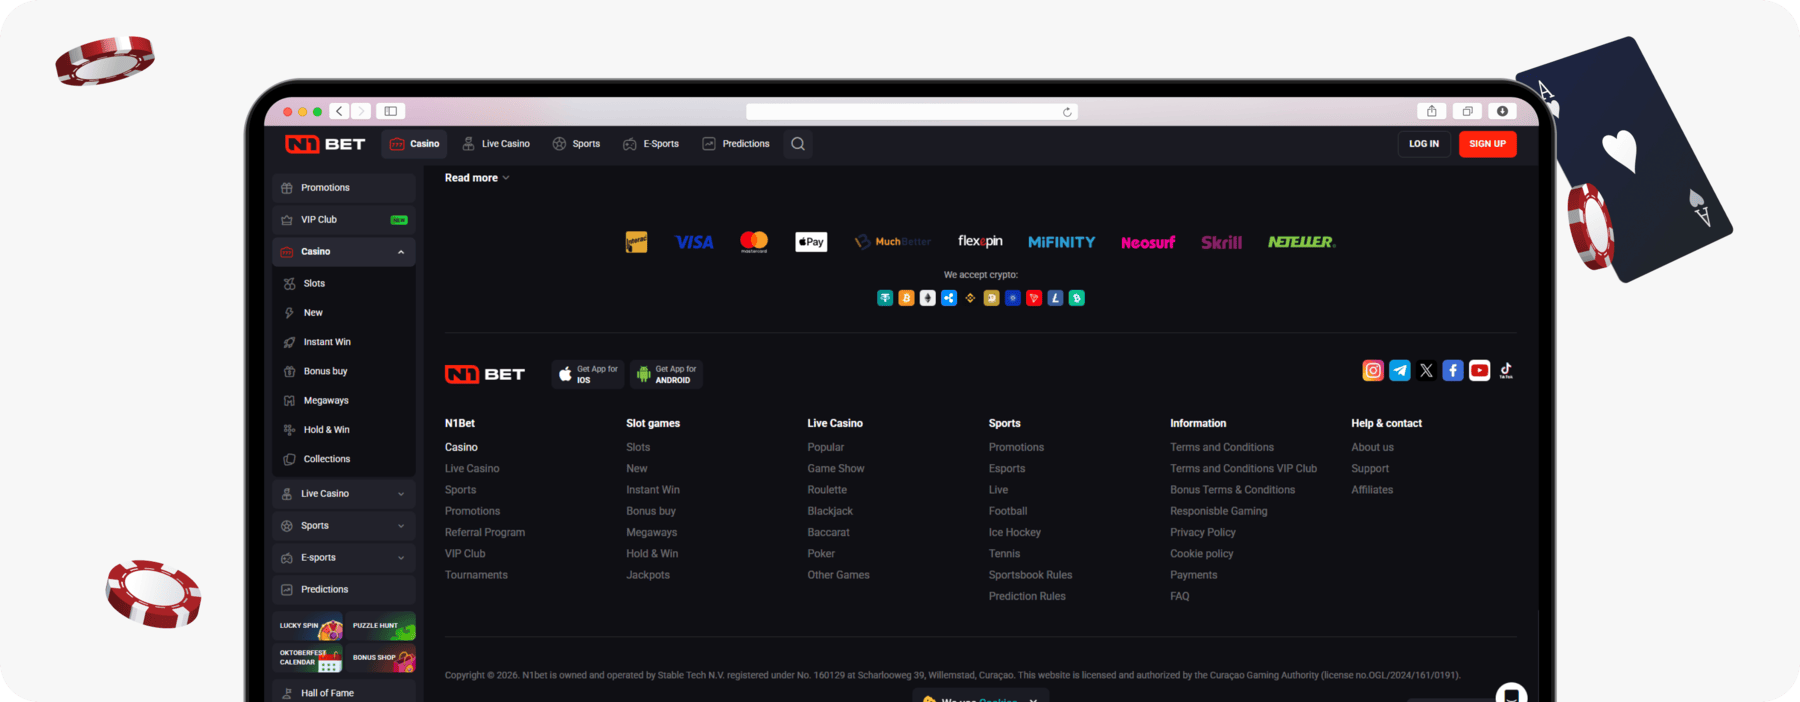Open the Lucky Spin banner thumbnail

pos(308,627)
